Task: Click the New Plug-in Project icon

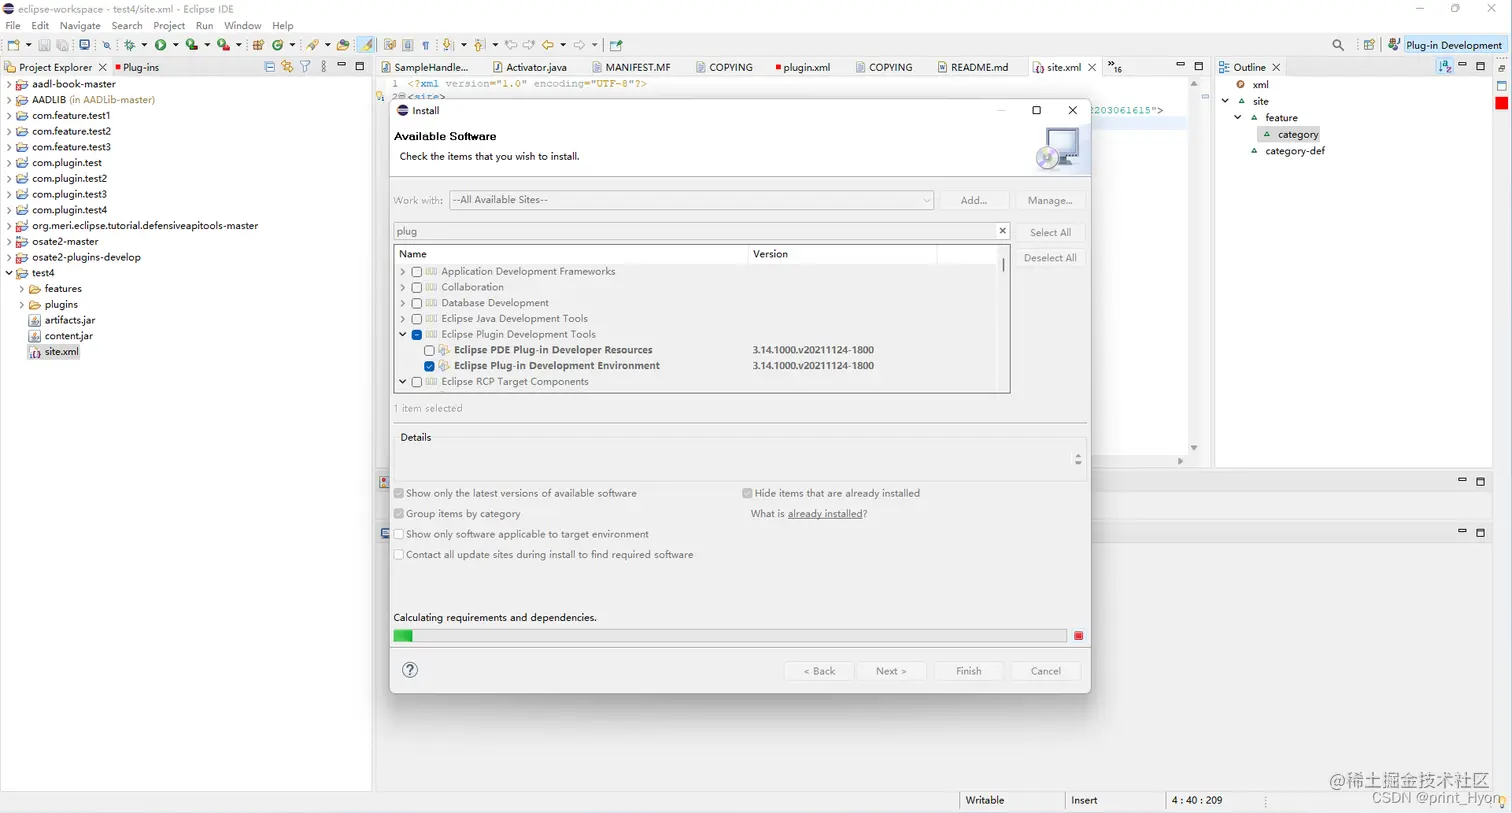Action: coord(258,45)
